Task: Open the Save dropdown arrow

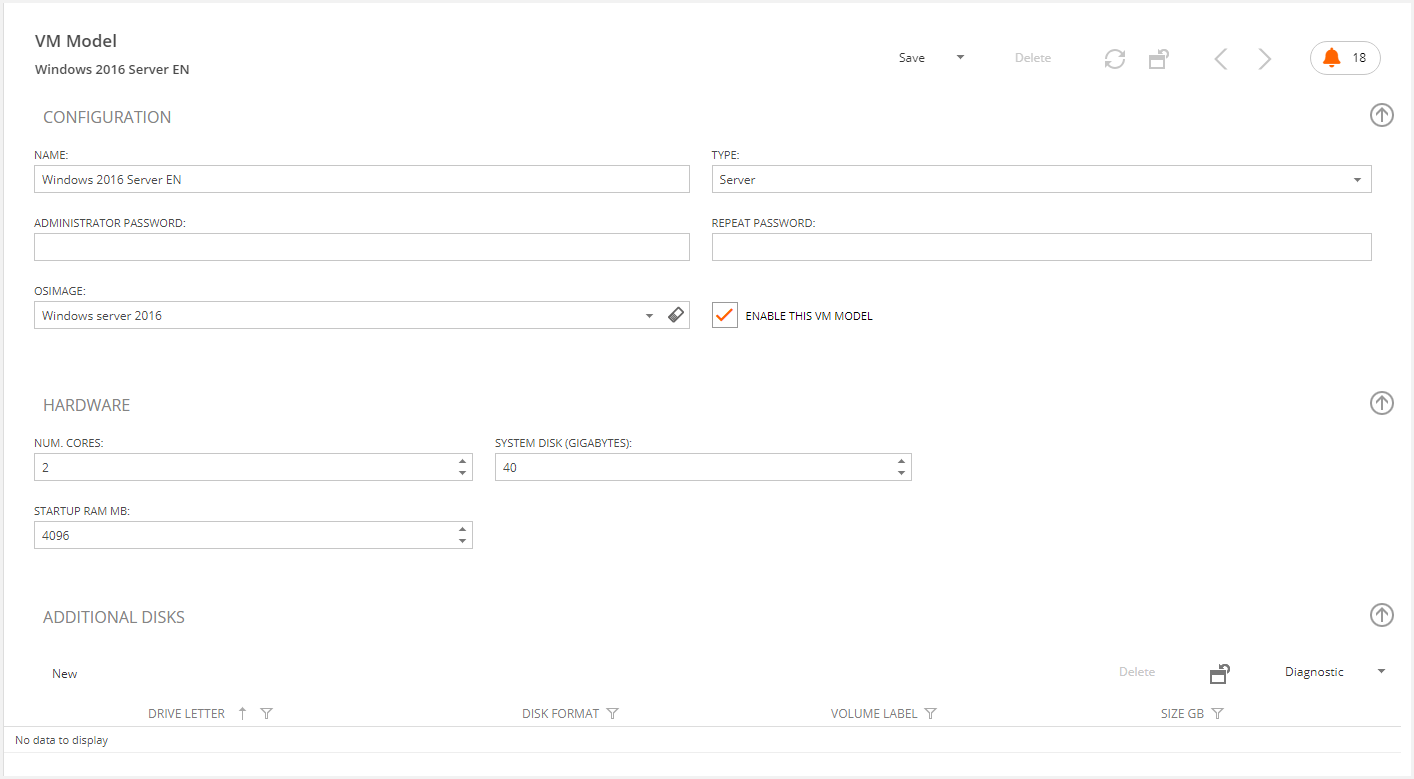Action: (x=960, y=58)
